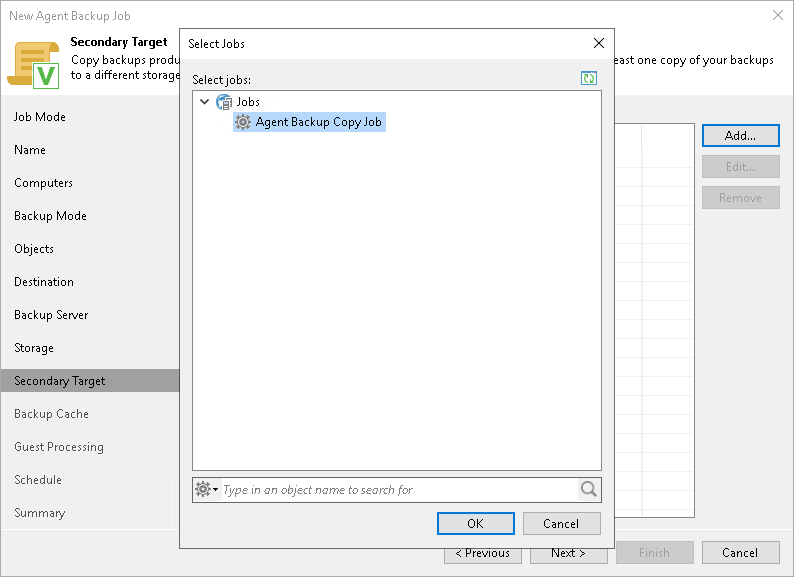The width and height of the screenshot is (794, 577).
Task: Select the Jobs root tree item
Action: (x=248, y=102)
